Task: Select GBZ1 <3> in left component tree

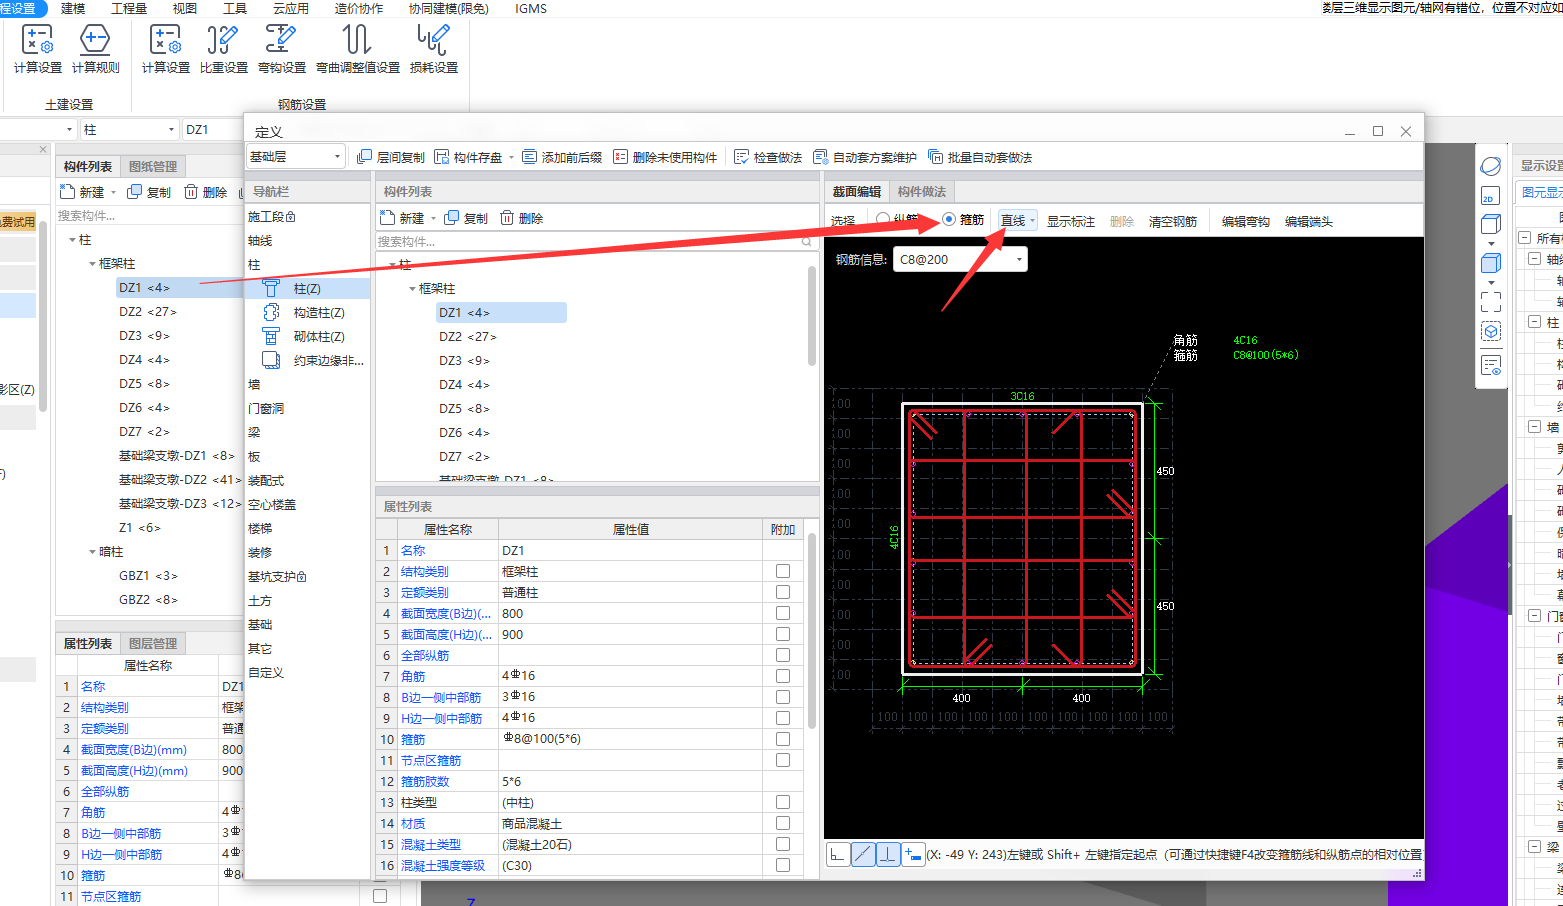Action: 148,575
